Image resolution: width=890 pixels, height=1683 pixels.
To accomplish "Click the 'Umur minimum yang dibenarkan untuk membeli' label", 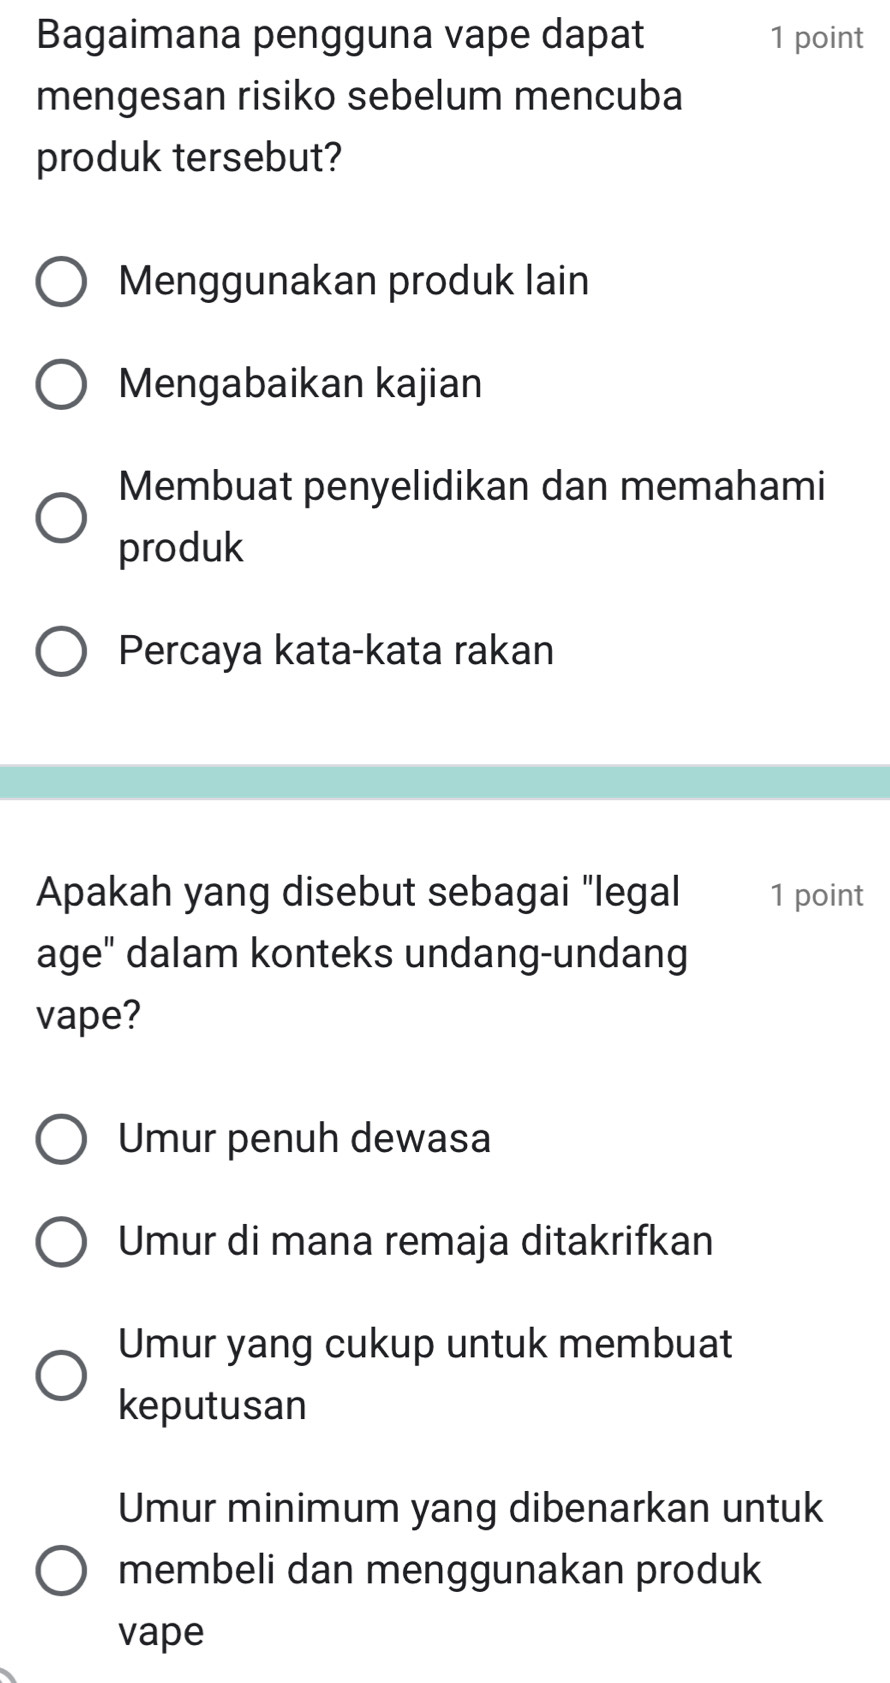I will (x=471, y=1570).
